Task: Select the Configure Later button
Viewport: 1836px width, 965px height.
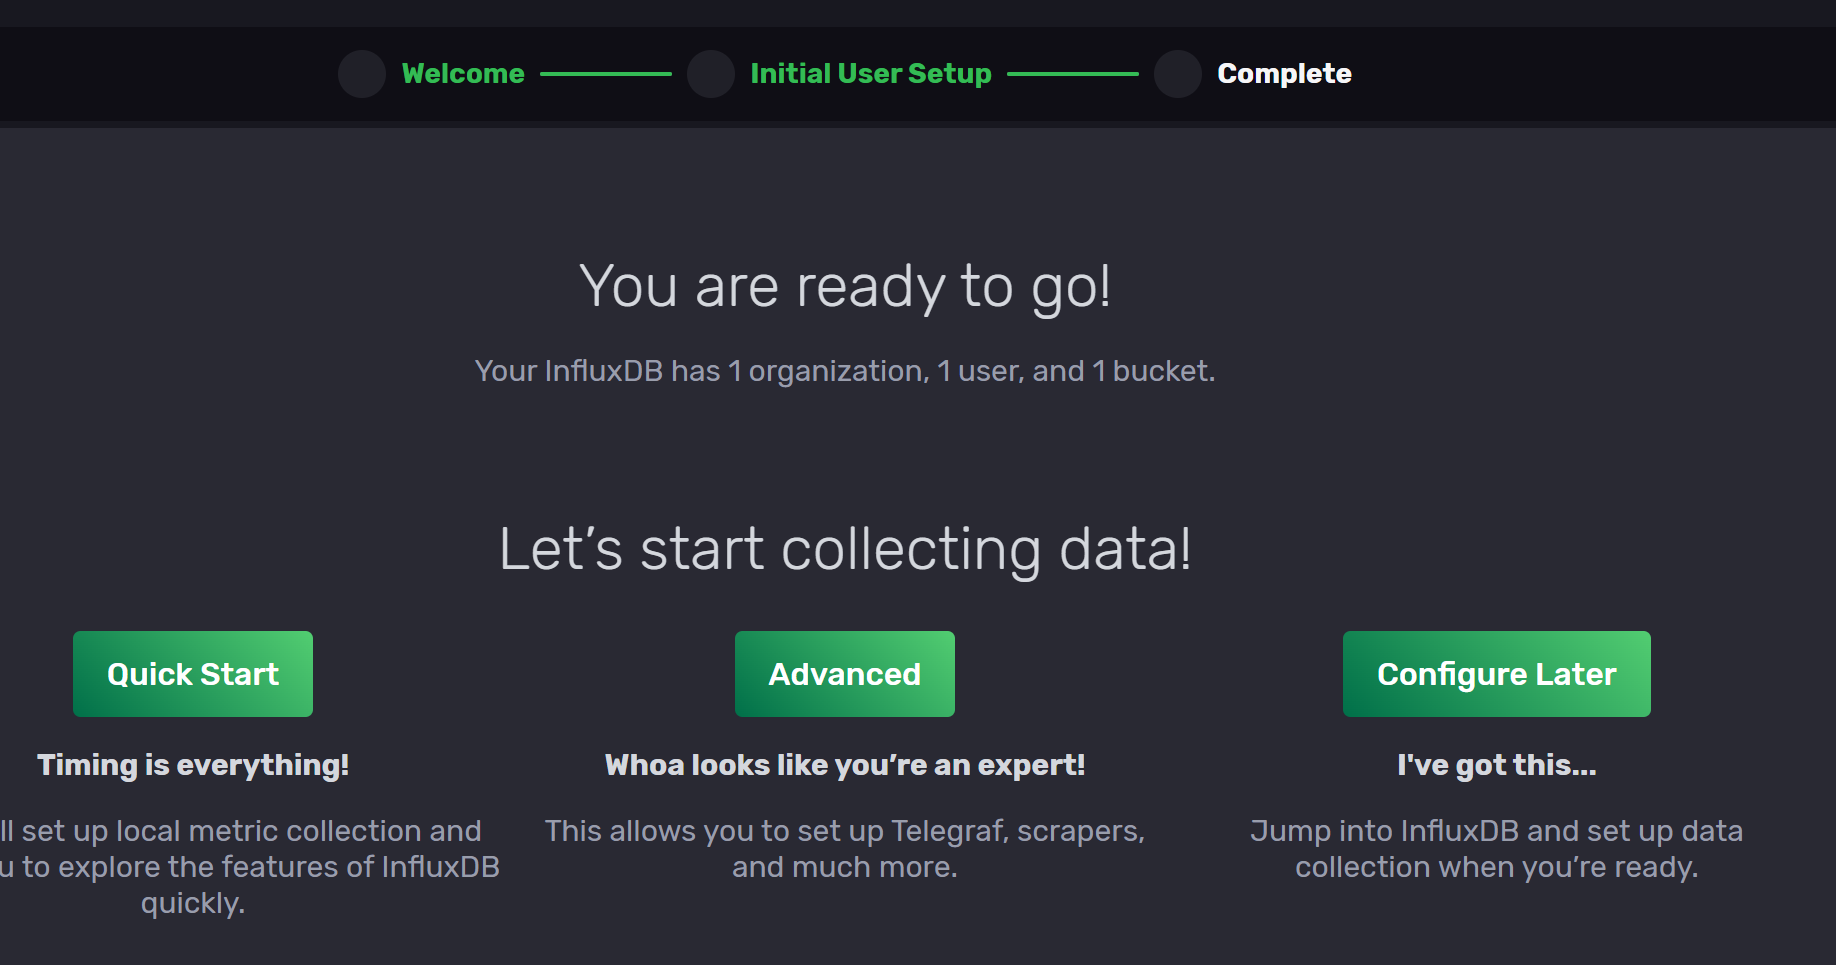Action: [x=1497, y=674]
